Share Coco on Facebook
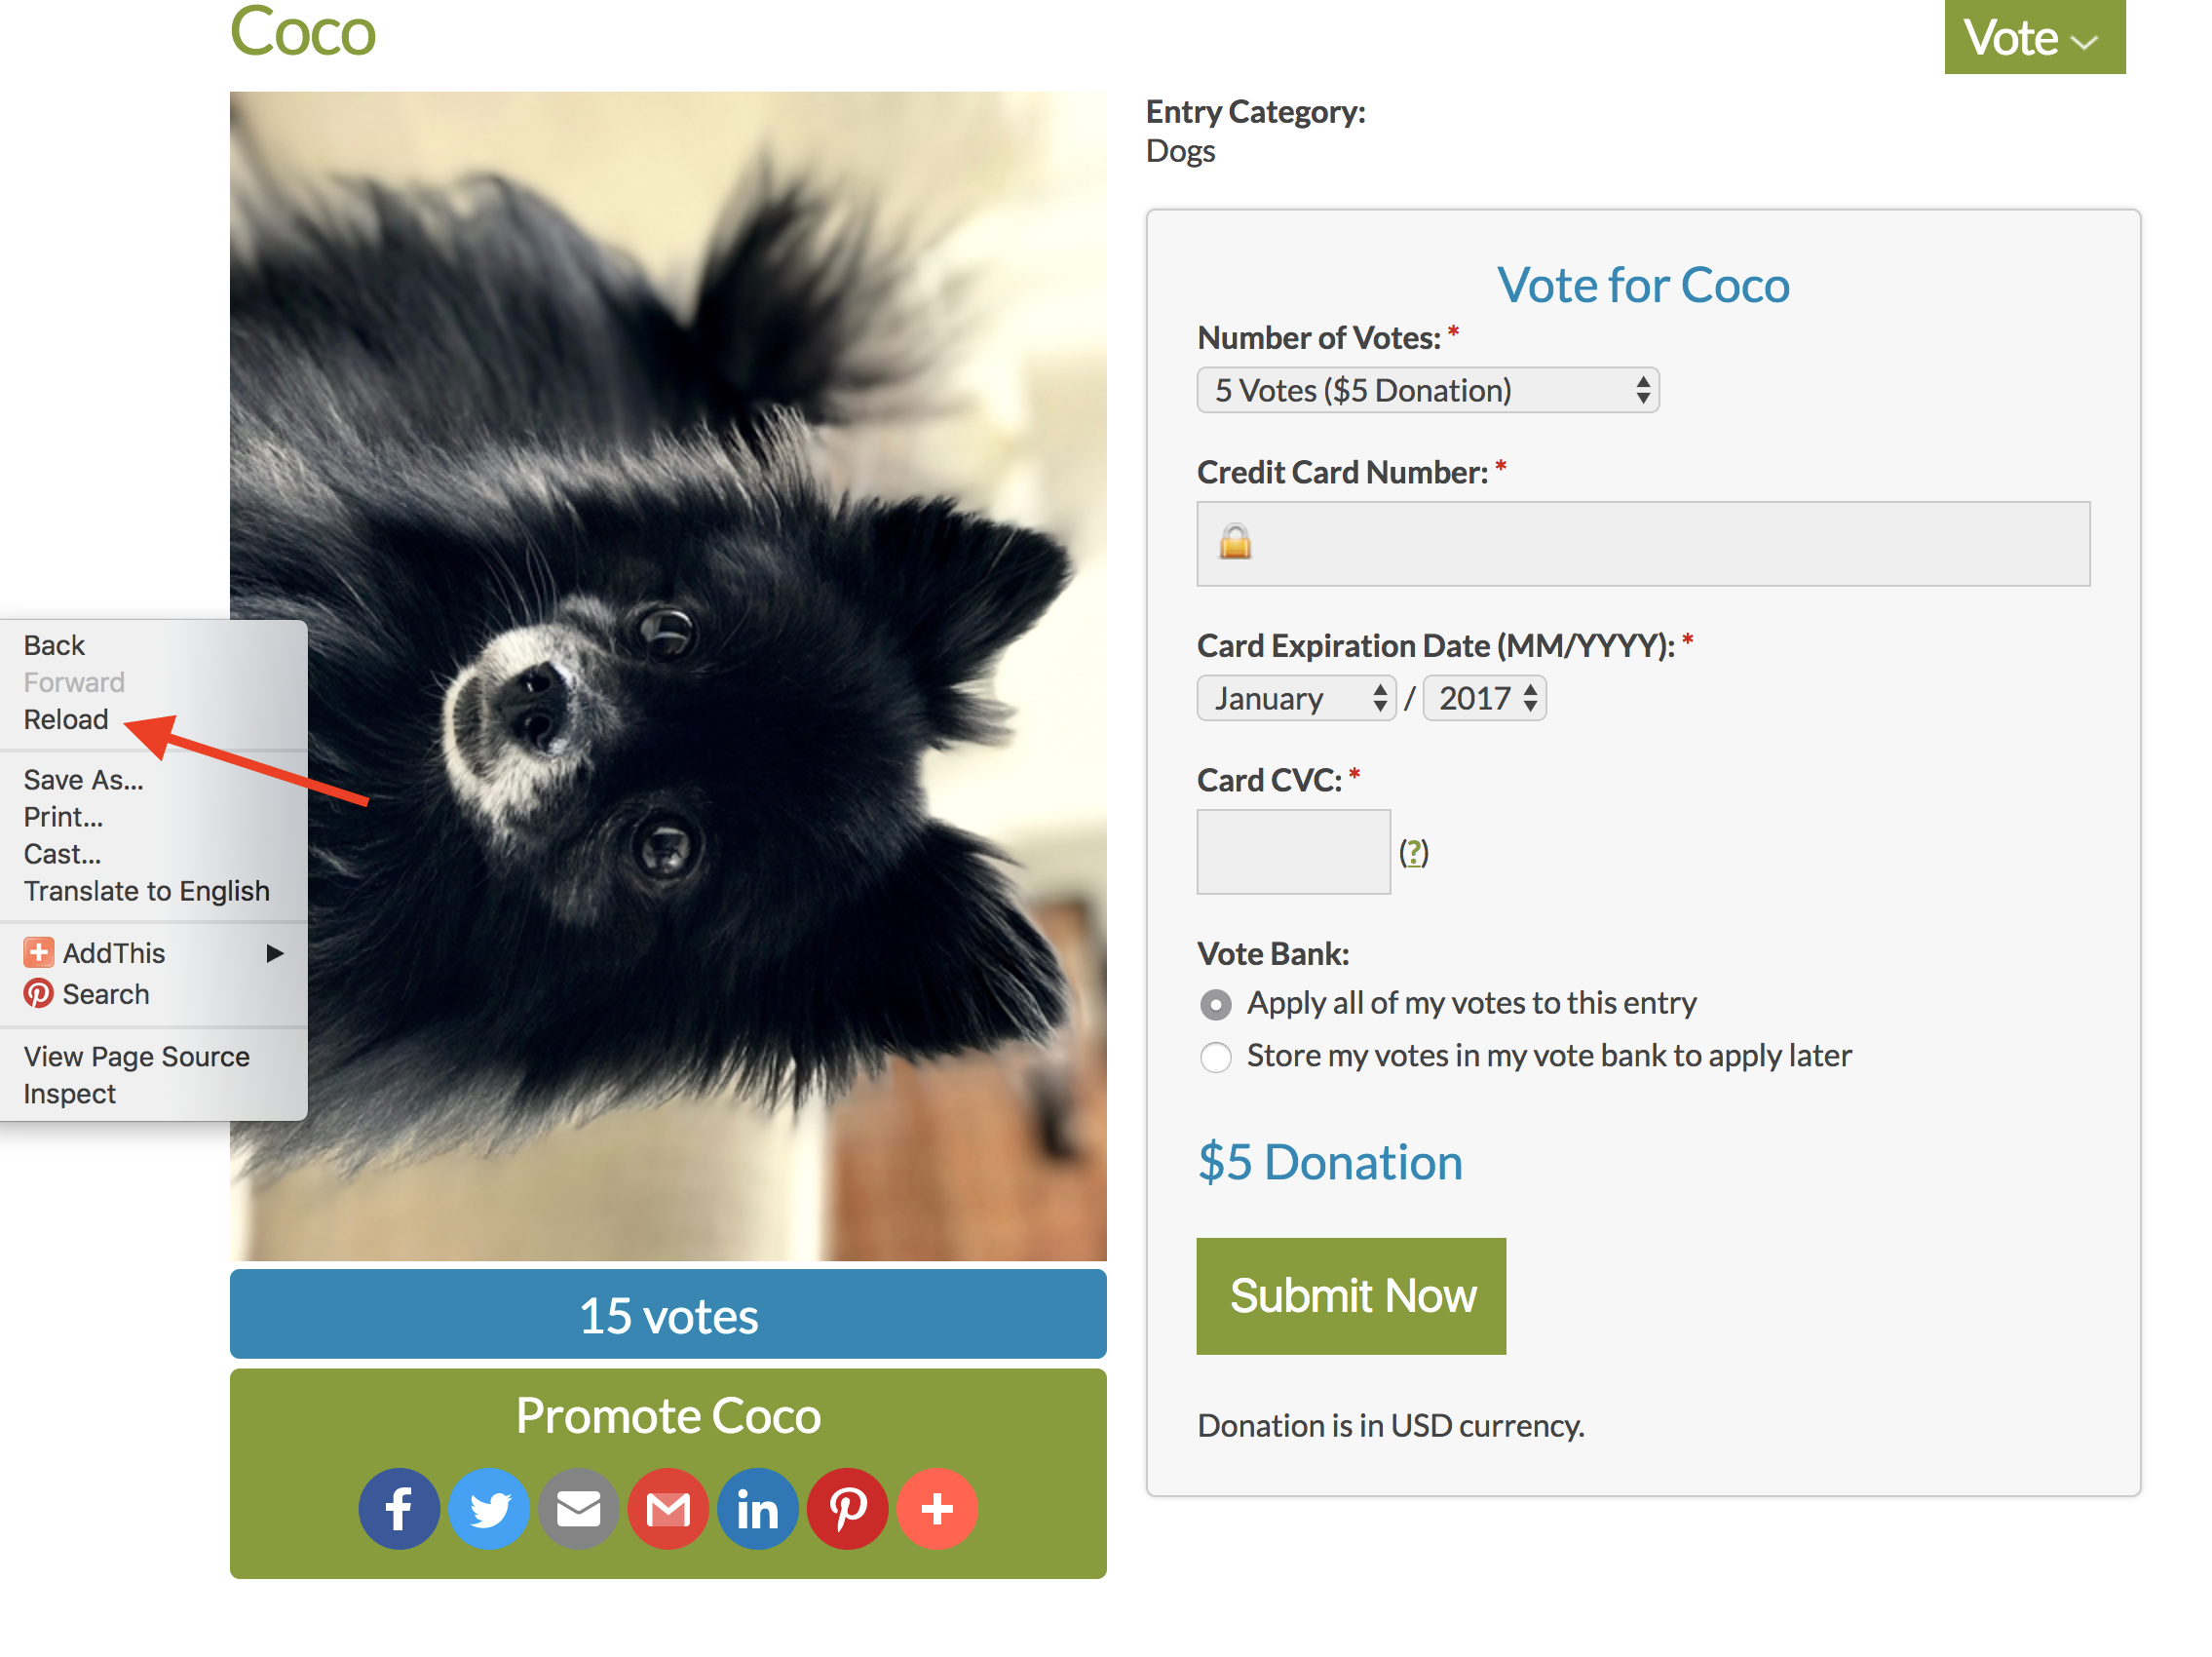2212x1657 pixels. (x=398, y=1508)
